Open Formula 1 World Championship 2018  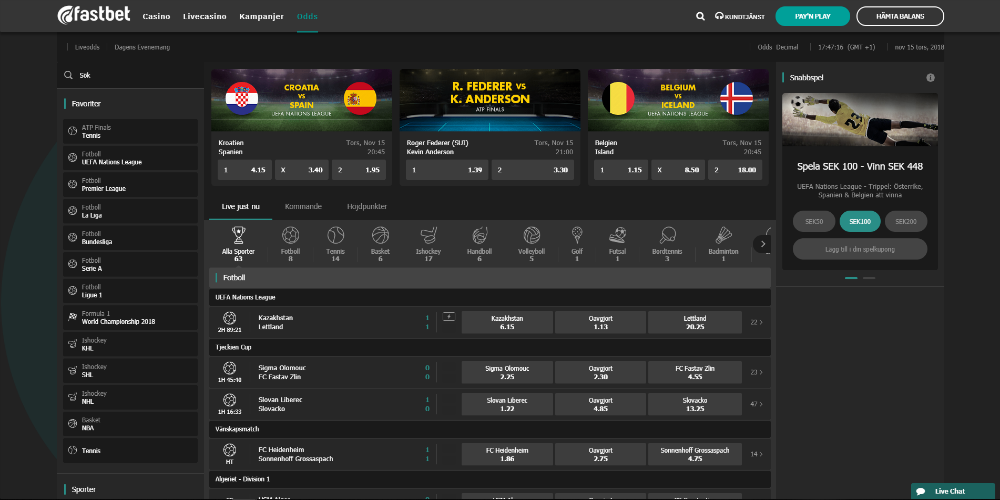pos(130,318)
